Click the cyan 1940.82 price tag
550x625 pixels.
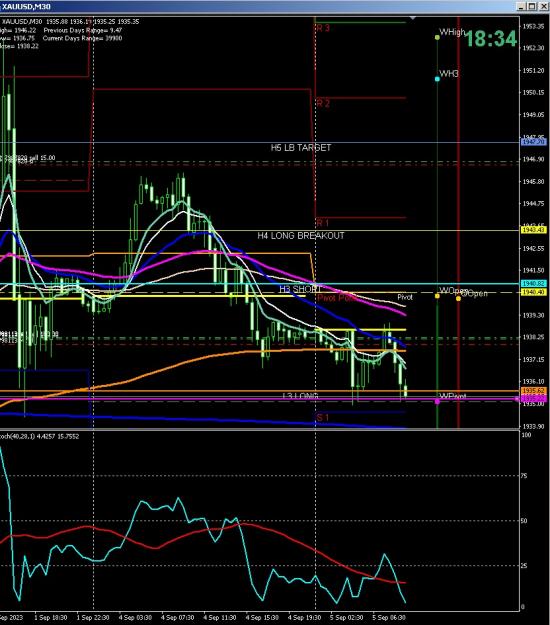(534, 283)
